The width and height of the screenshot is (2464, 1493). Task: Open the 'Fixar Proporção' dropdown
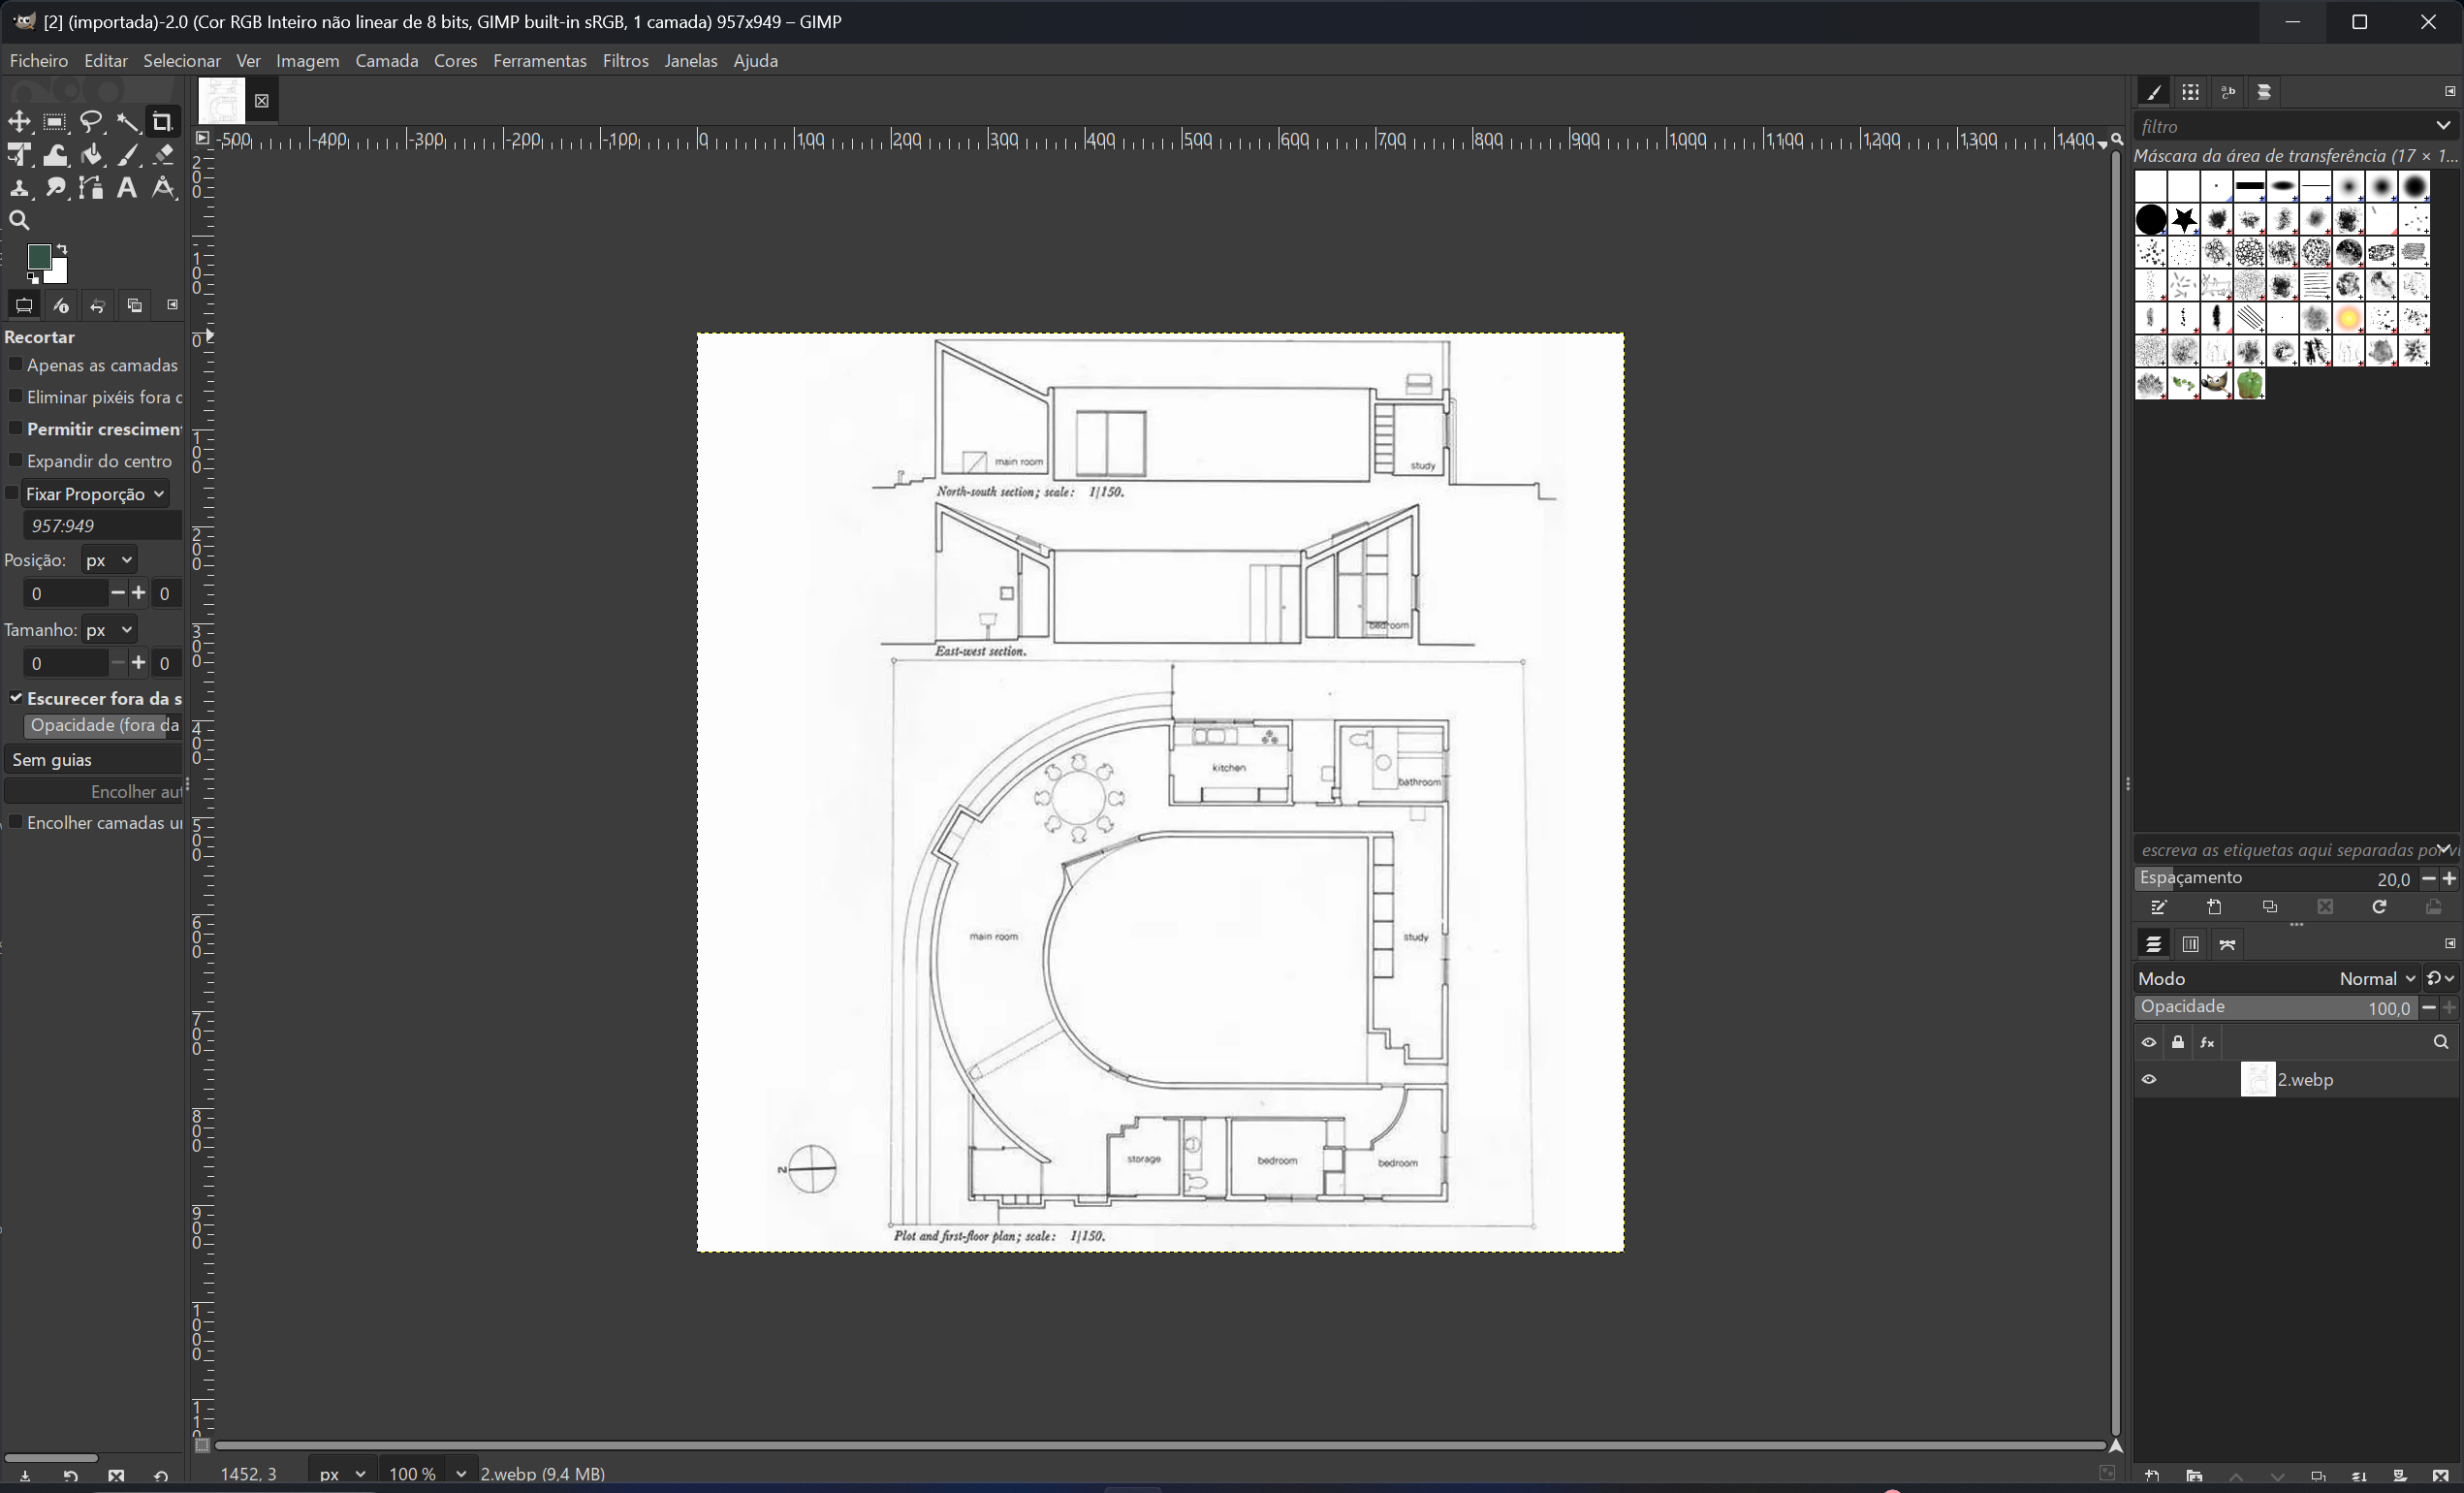click(95, 494)
